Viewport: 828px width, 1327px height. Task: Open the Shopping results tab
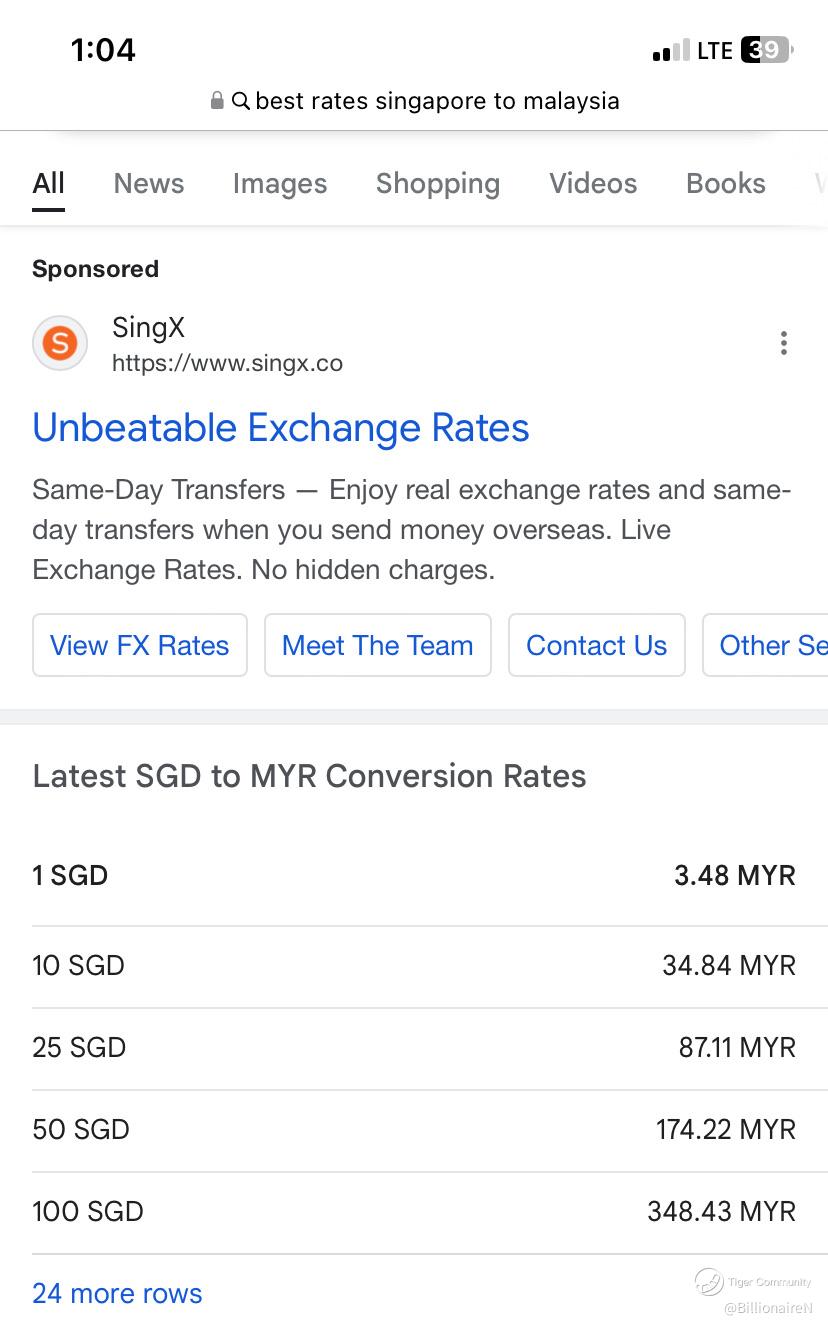click(x=438, y=184)
